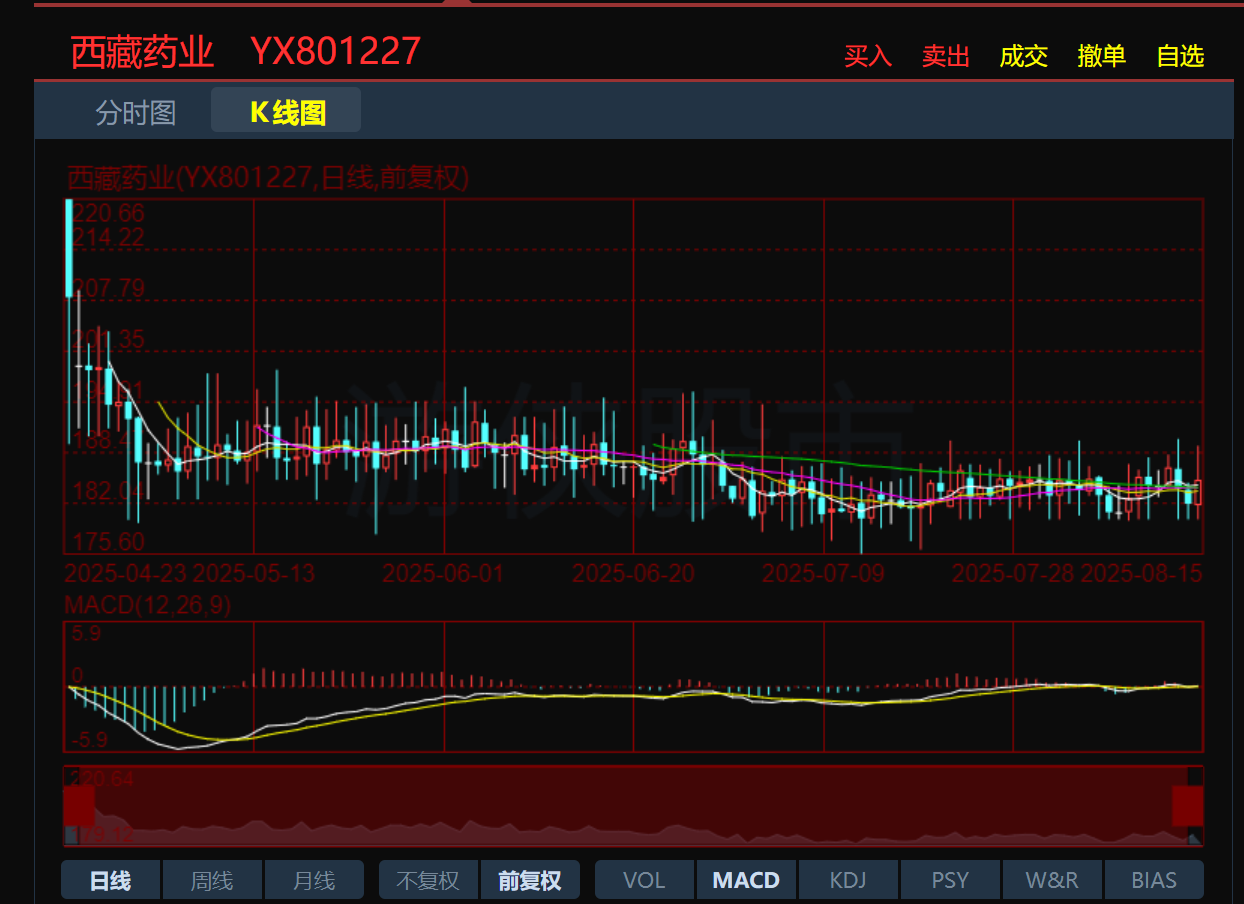1244x904 pixels.
Task: Click the 卖出 (sell) link
Action: click(x=945, y=56)
